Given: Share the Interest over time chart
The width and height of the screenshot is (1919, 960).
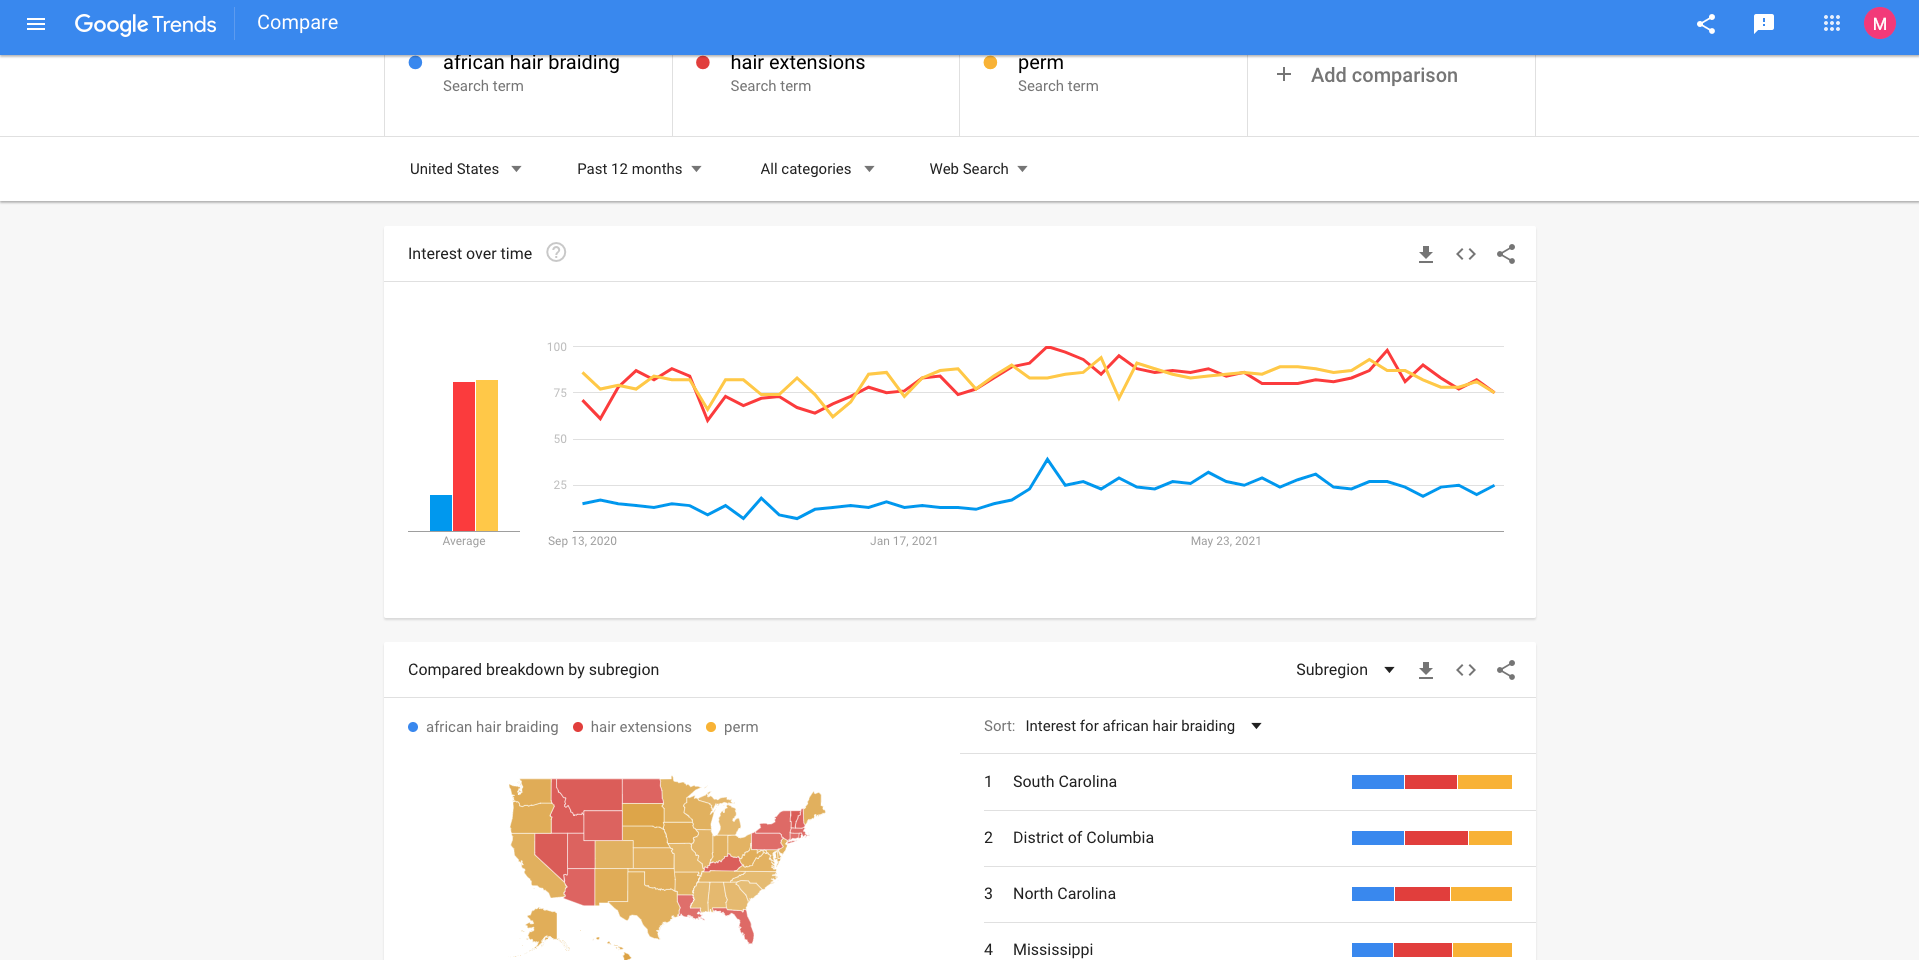Looking at the screenshot, I should coord(1506,254).
